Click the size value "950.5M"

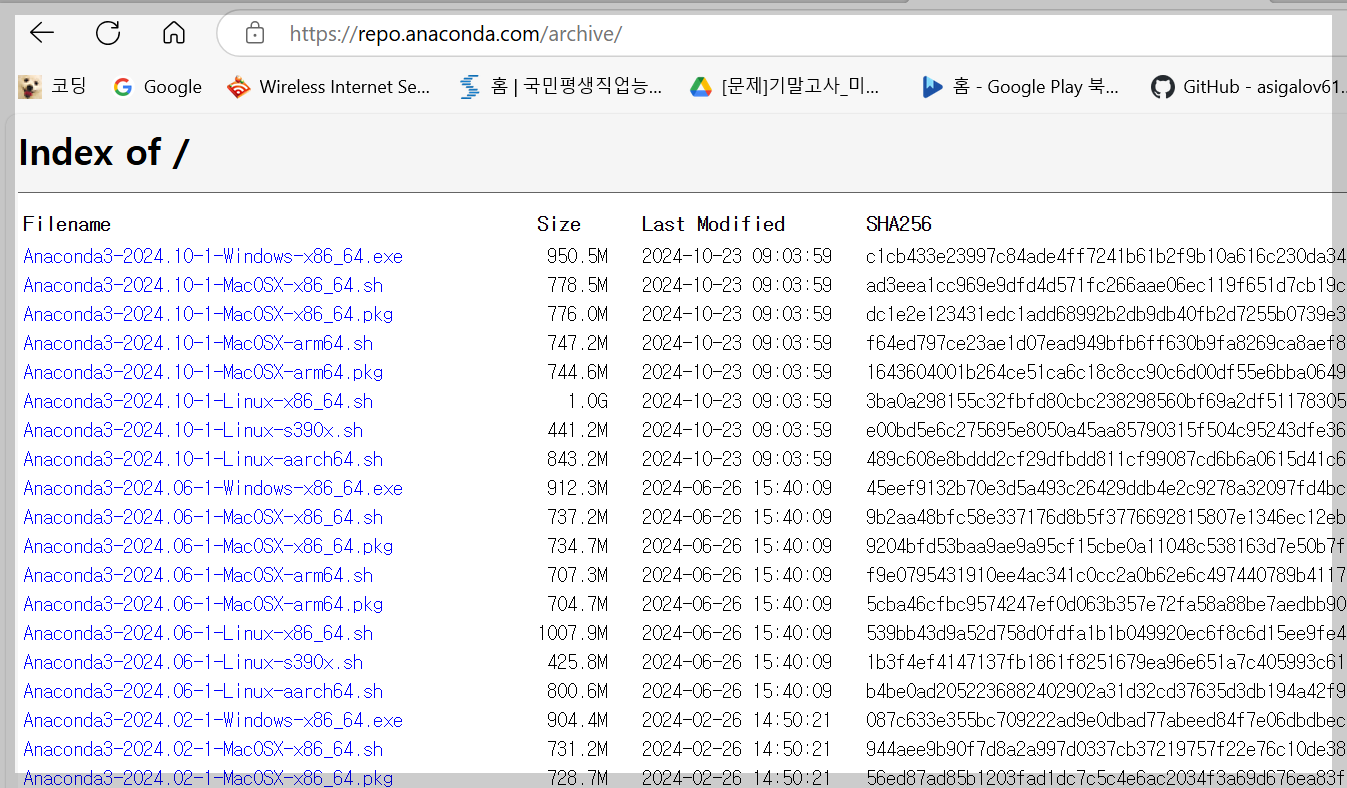[577, 256]
